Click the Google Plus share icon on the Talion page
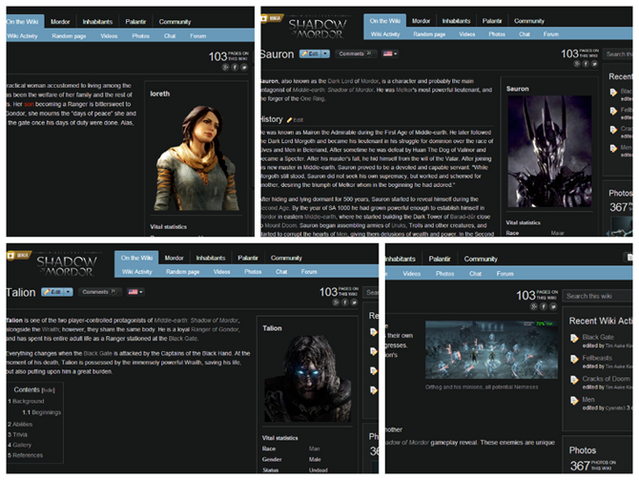Screen dimensions: 639x480 (336, 302)
